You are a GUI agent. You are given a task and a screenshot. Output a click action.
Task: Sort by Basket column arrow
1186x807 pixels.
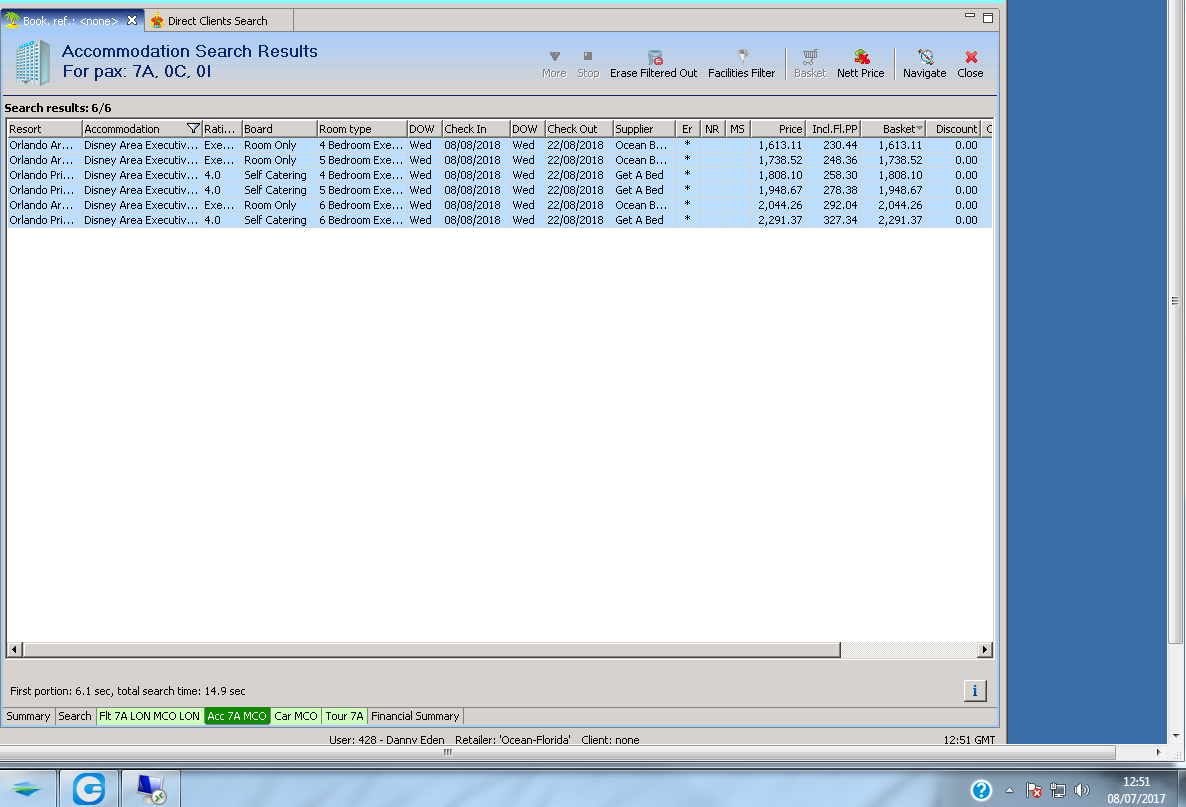point(920,129)
